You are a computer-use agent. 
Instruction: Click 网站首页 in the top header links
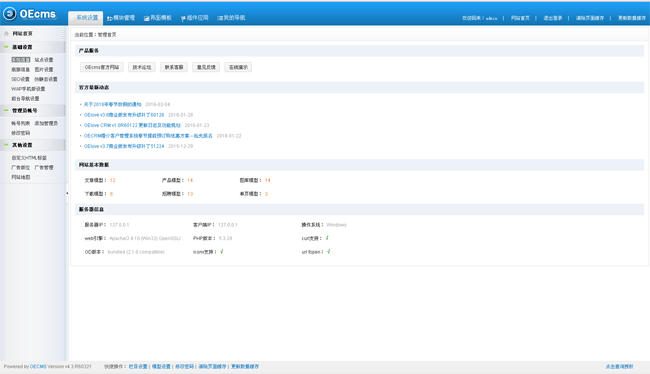[x=520, y=18]
